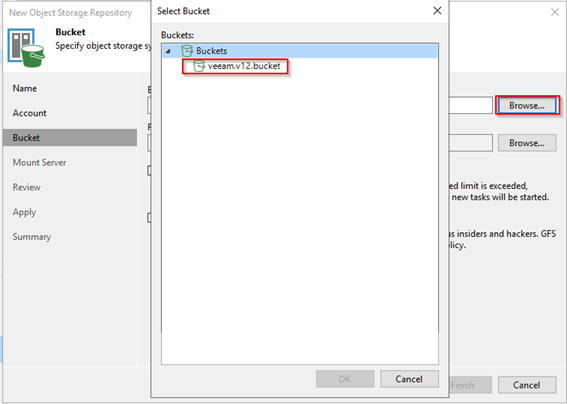Click the bucket name input field in wizard
This screenshot has height=404, width=567.
470,106
